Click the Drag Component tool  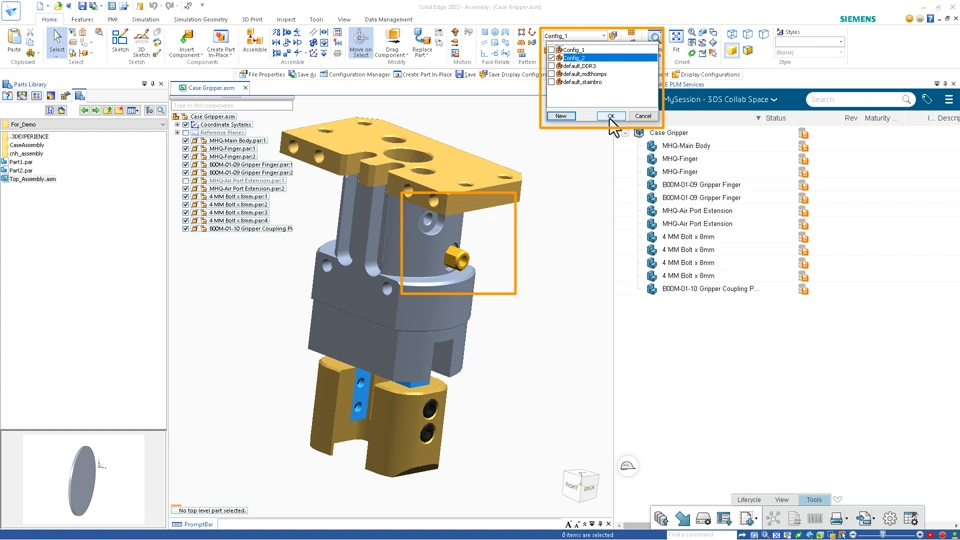(x=392, y=42)
